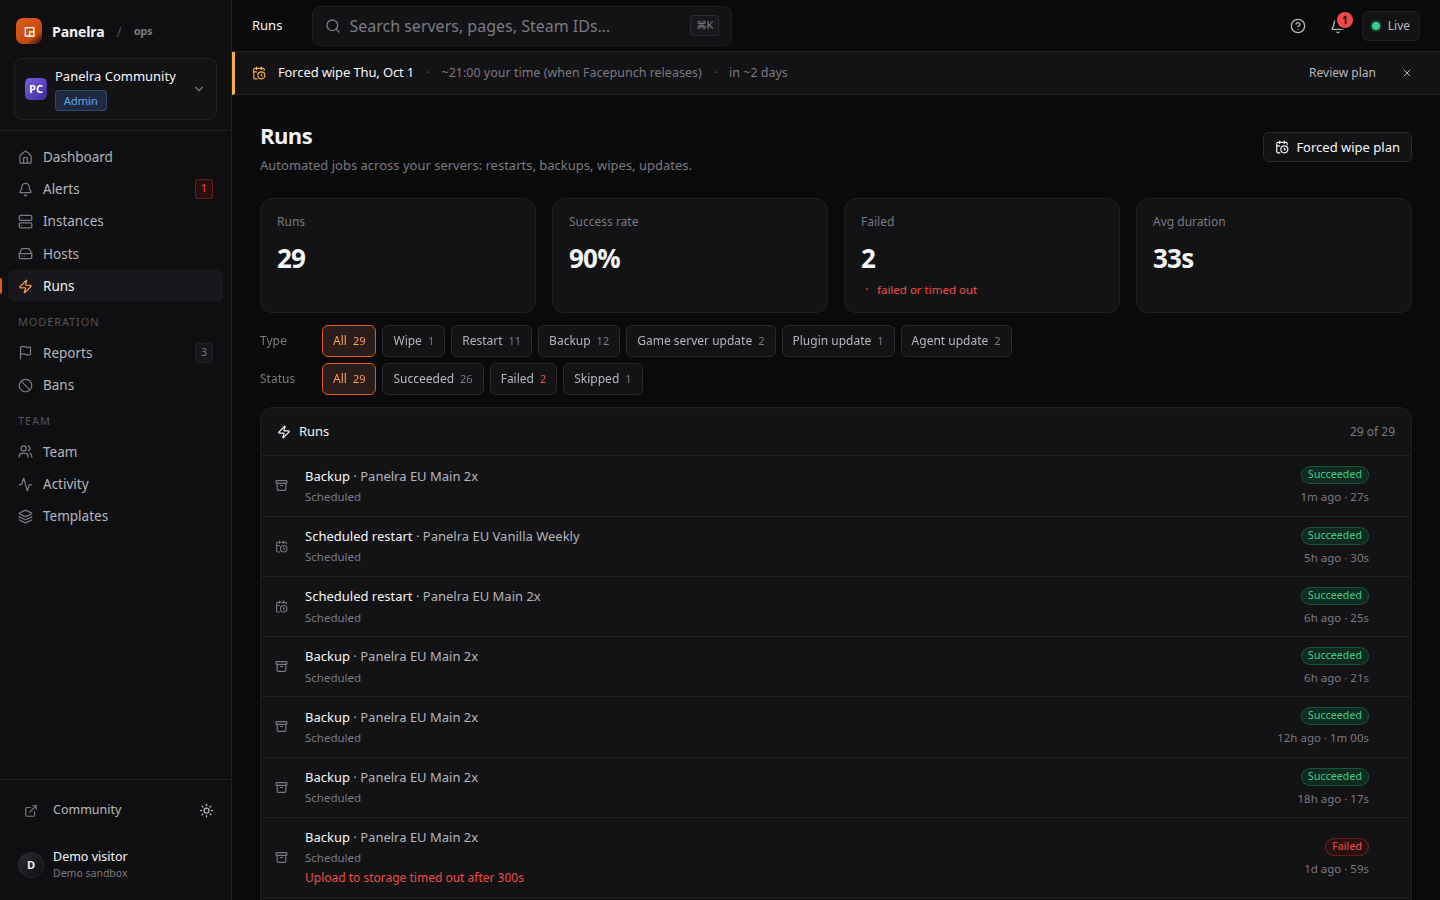
Task: Click the Hosts drive icon
Action: 26,254
